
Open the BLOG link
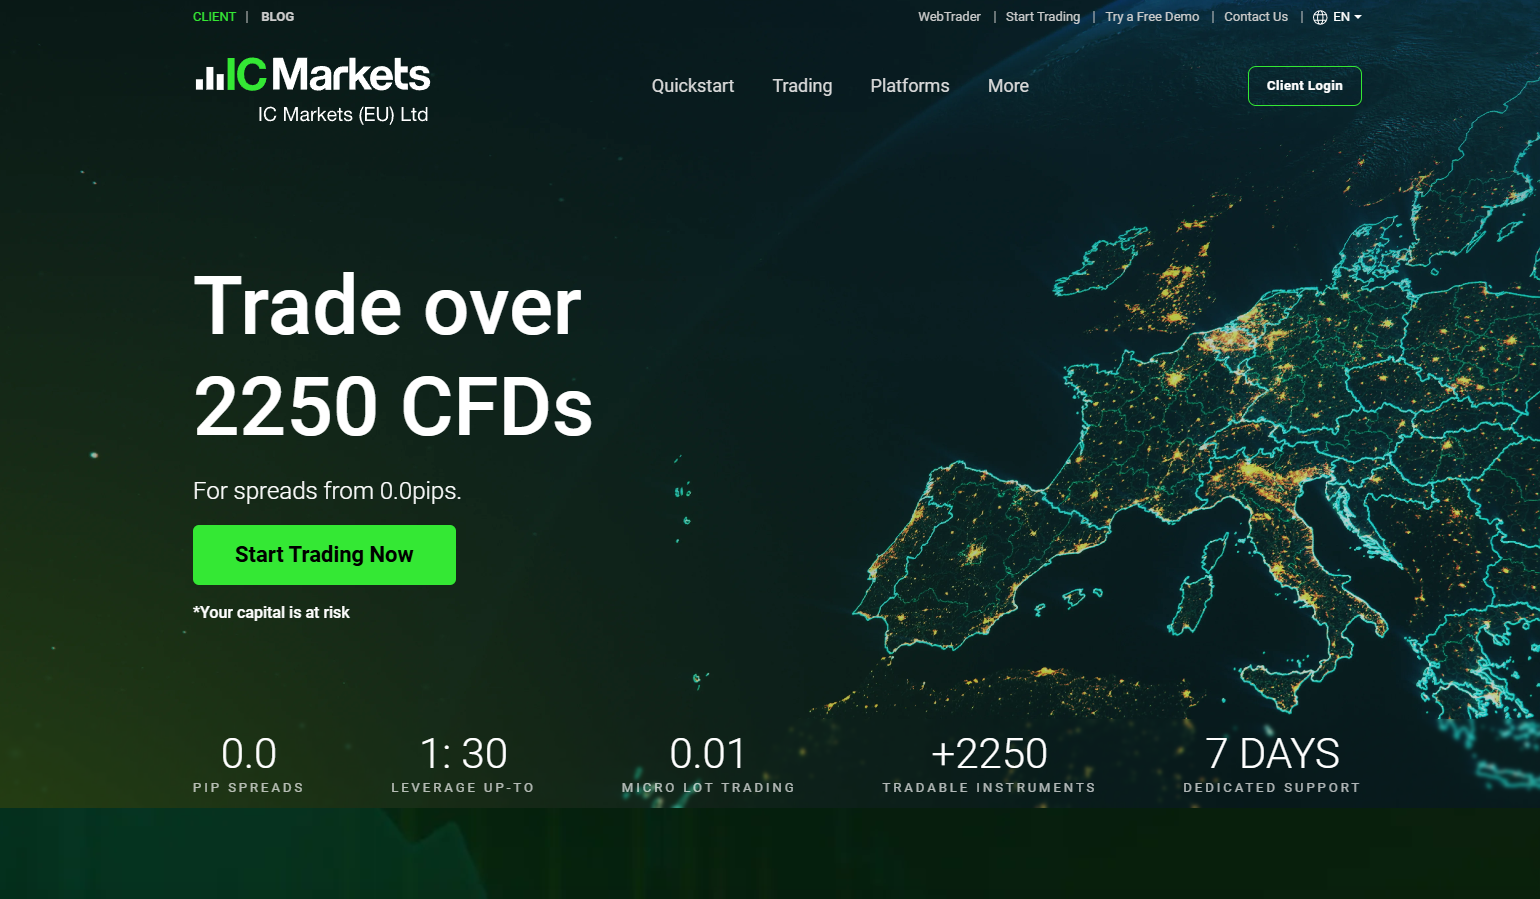(x=278, y=17)
